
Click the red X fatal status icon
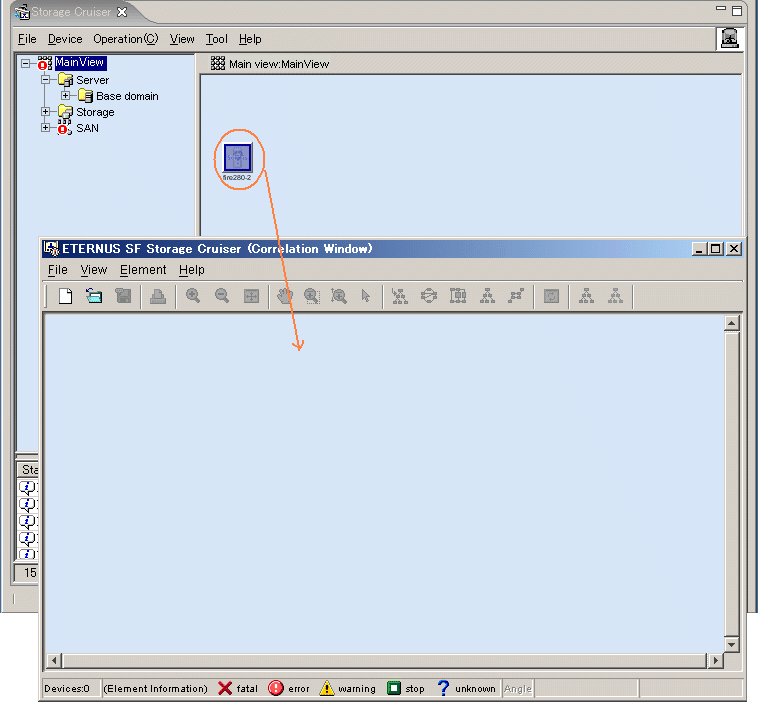225,688
